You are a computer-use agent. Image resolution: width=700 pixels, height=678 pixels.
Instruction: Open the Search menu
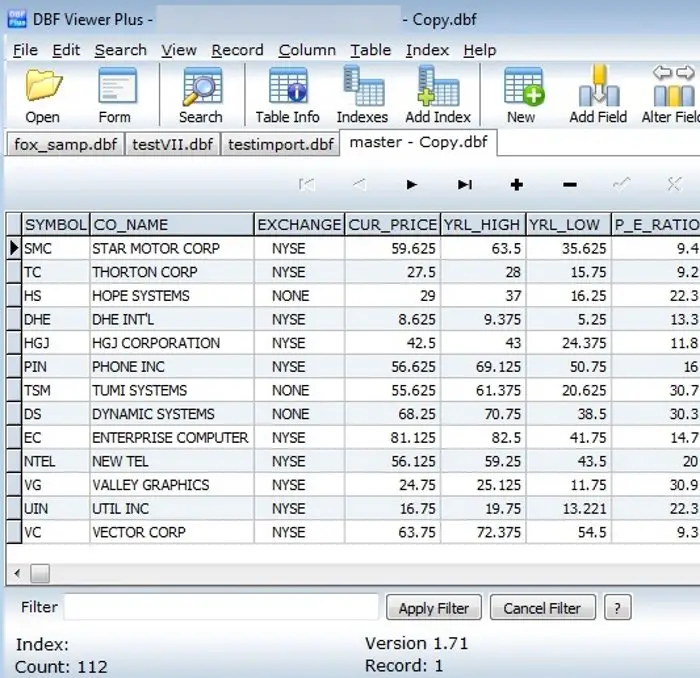[121, 50]
